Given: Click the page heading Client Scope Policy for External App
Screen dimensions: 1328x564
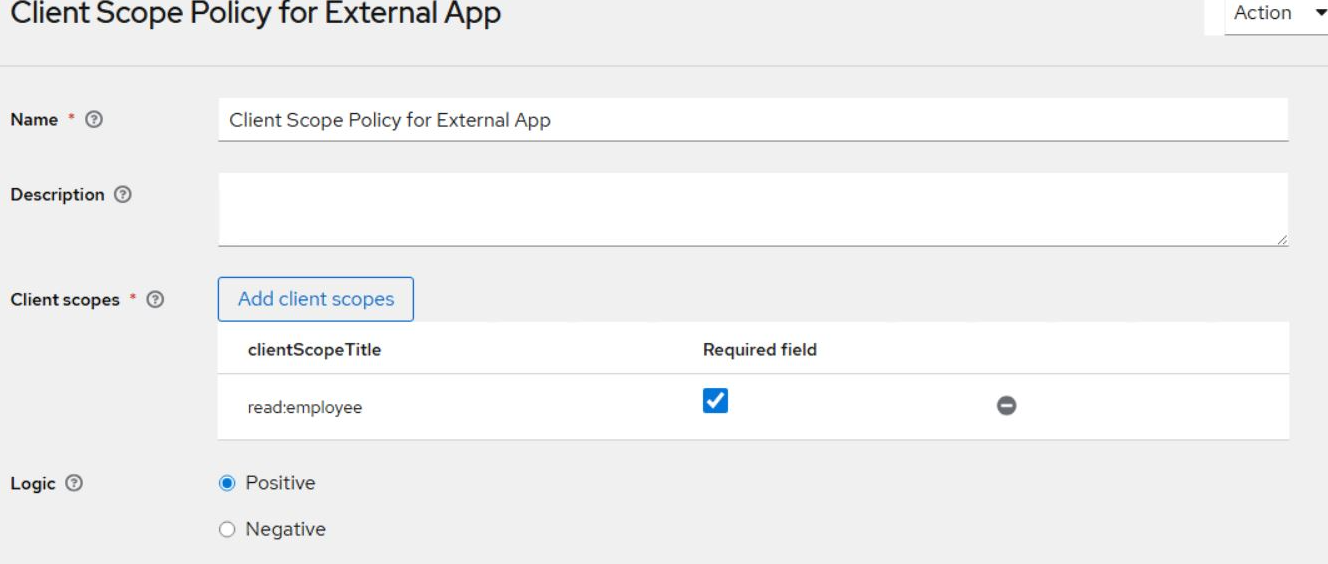Looking at the screenshot, I should click(255, 14).
